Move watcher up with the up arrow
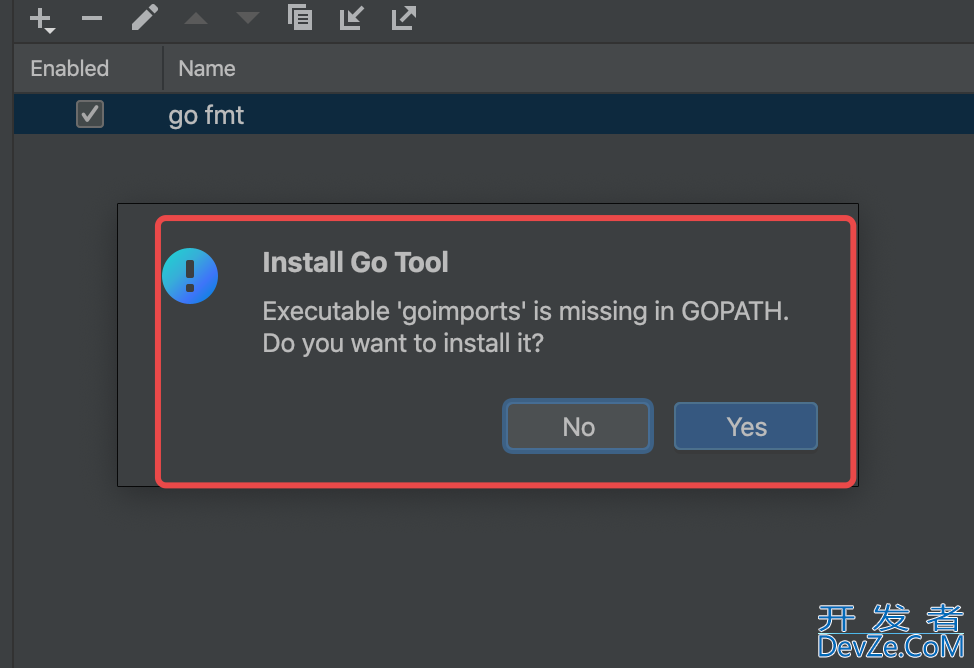974x668 pixels. coord(196,18)
